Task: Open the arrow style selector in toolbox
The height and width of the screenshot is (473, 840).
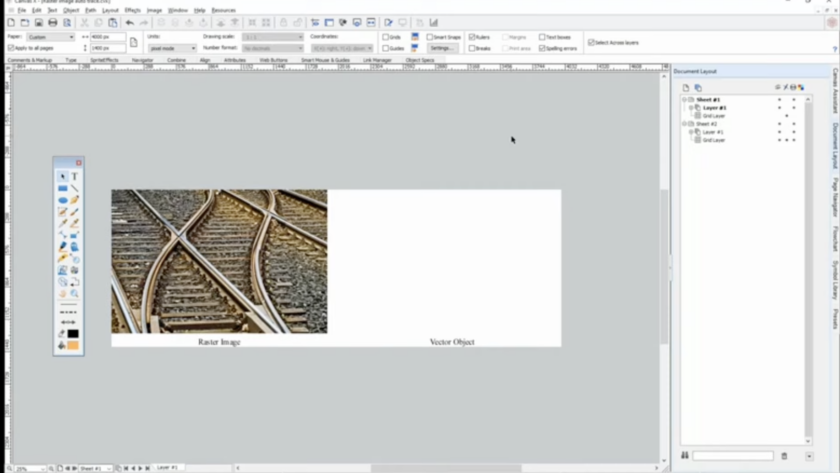Action: (68, 322)
